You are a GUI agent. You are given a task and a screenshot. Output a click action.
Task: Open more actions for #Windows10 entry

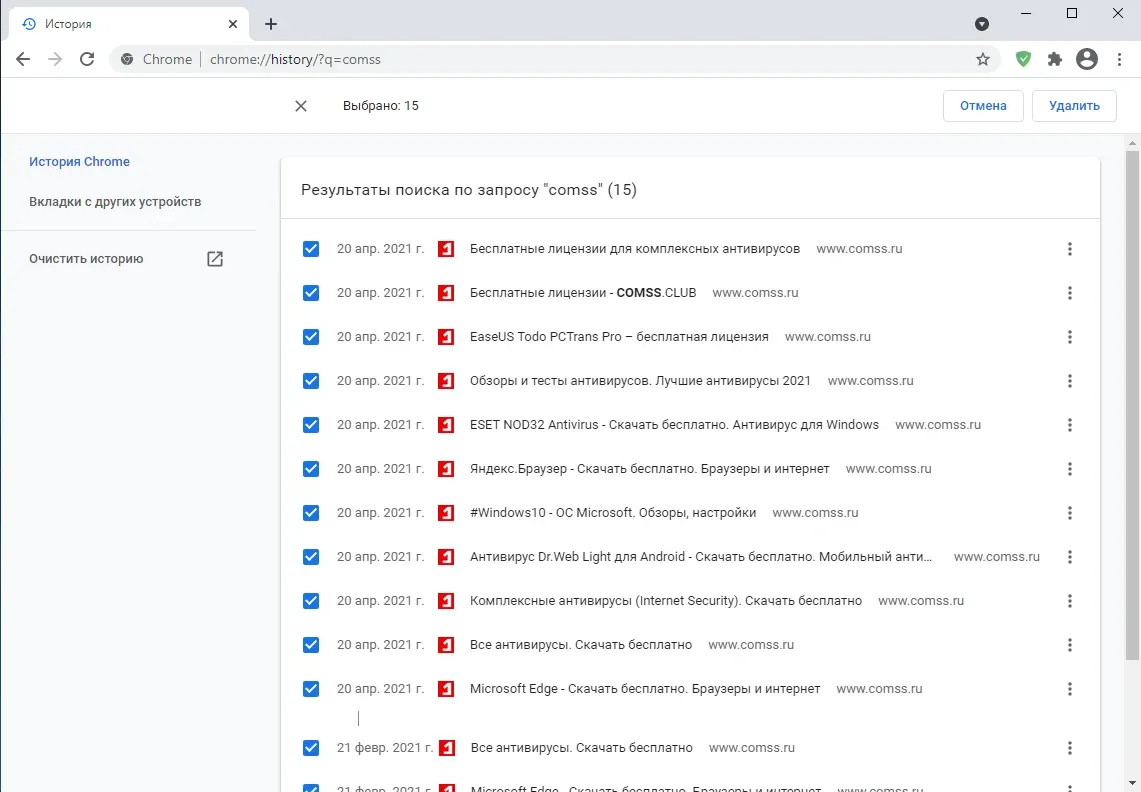click(x=1069, y=513)
